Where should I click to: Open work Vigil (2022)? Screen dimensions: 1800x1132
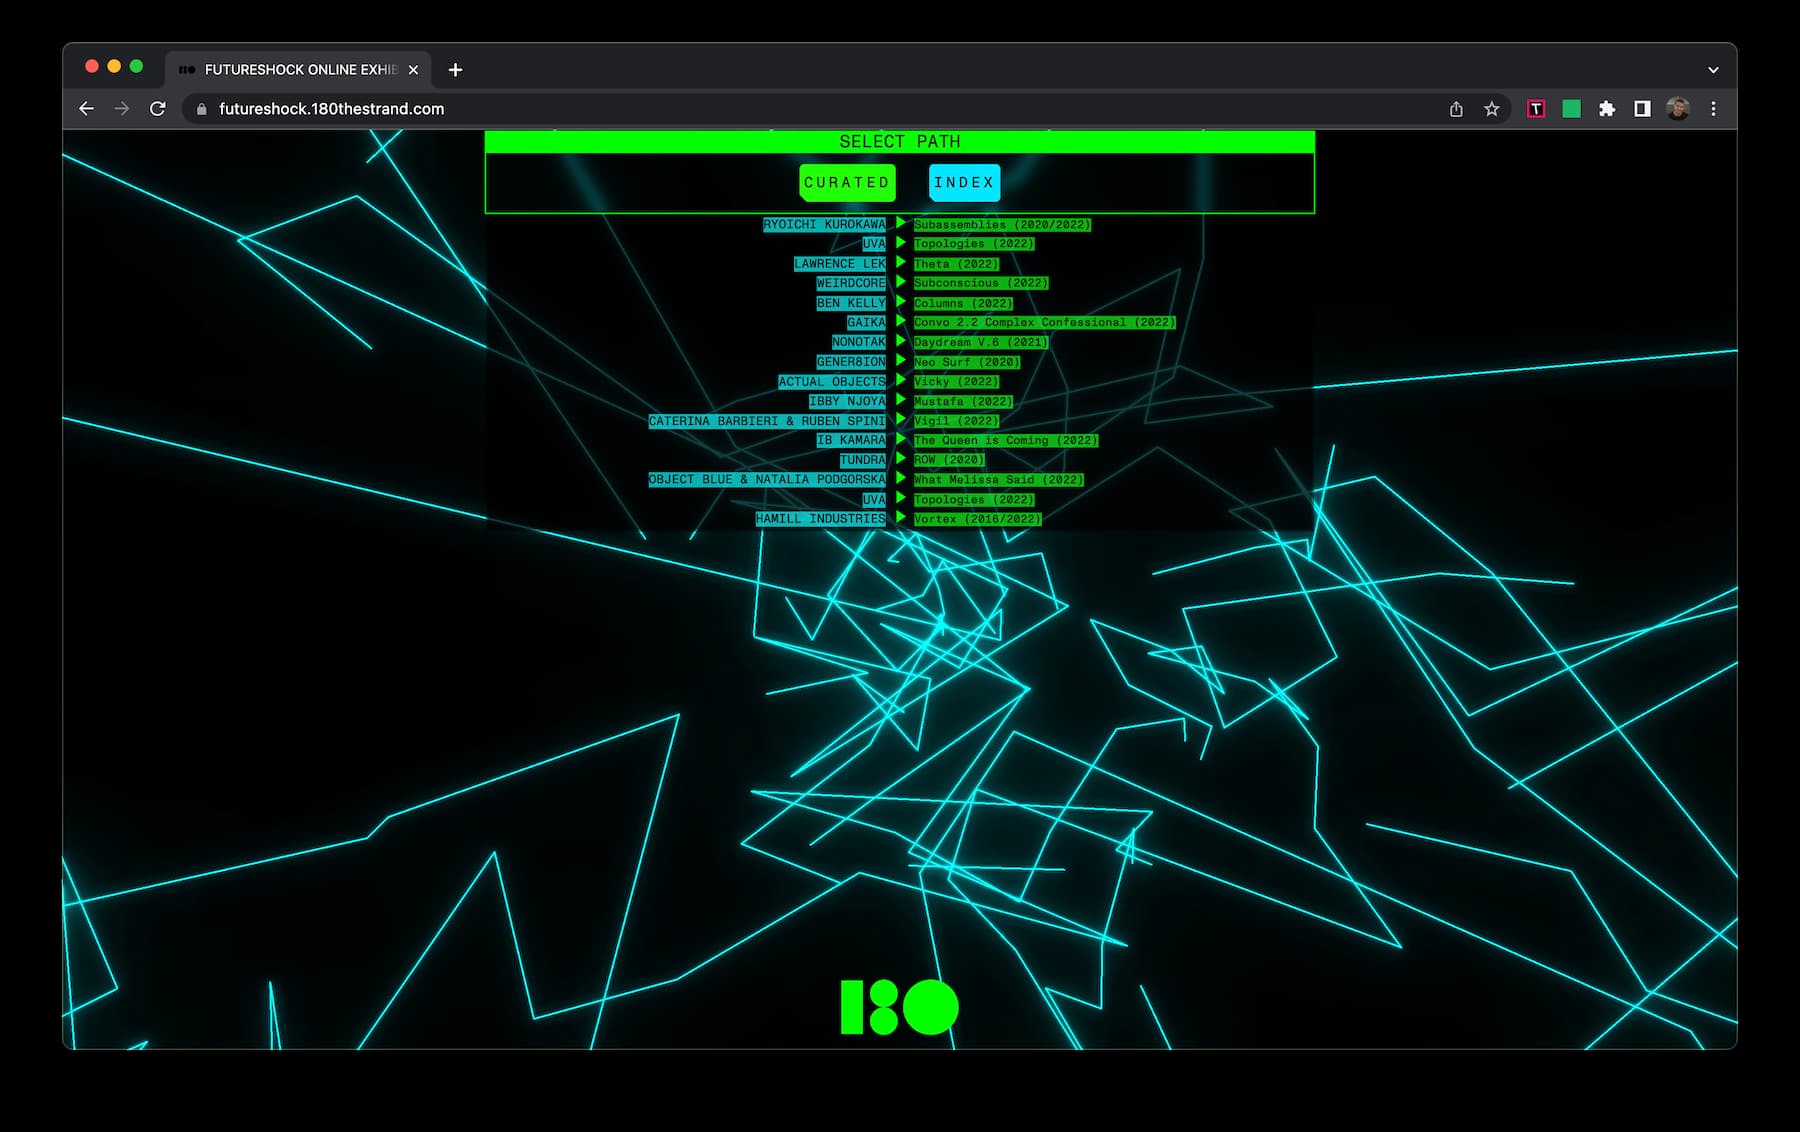(x=956, y=421)
